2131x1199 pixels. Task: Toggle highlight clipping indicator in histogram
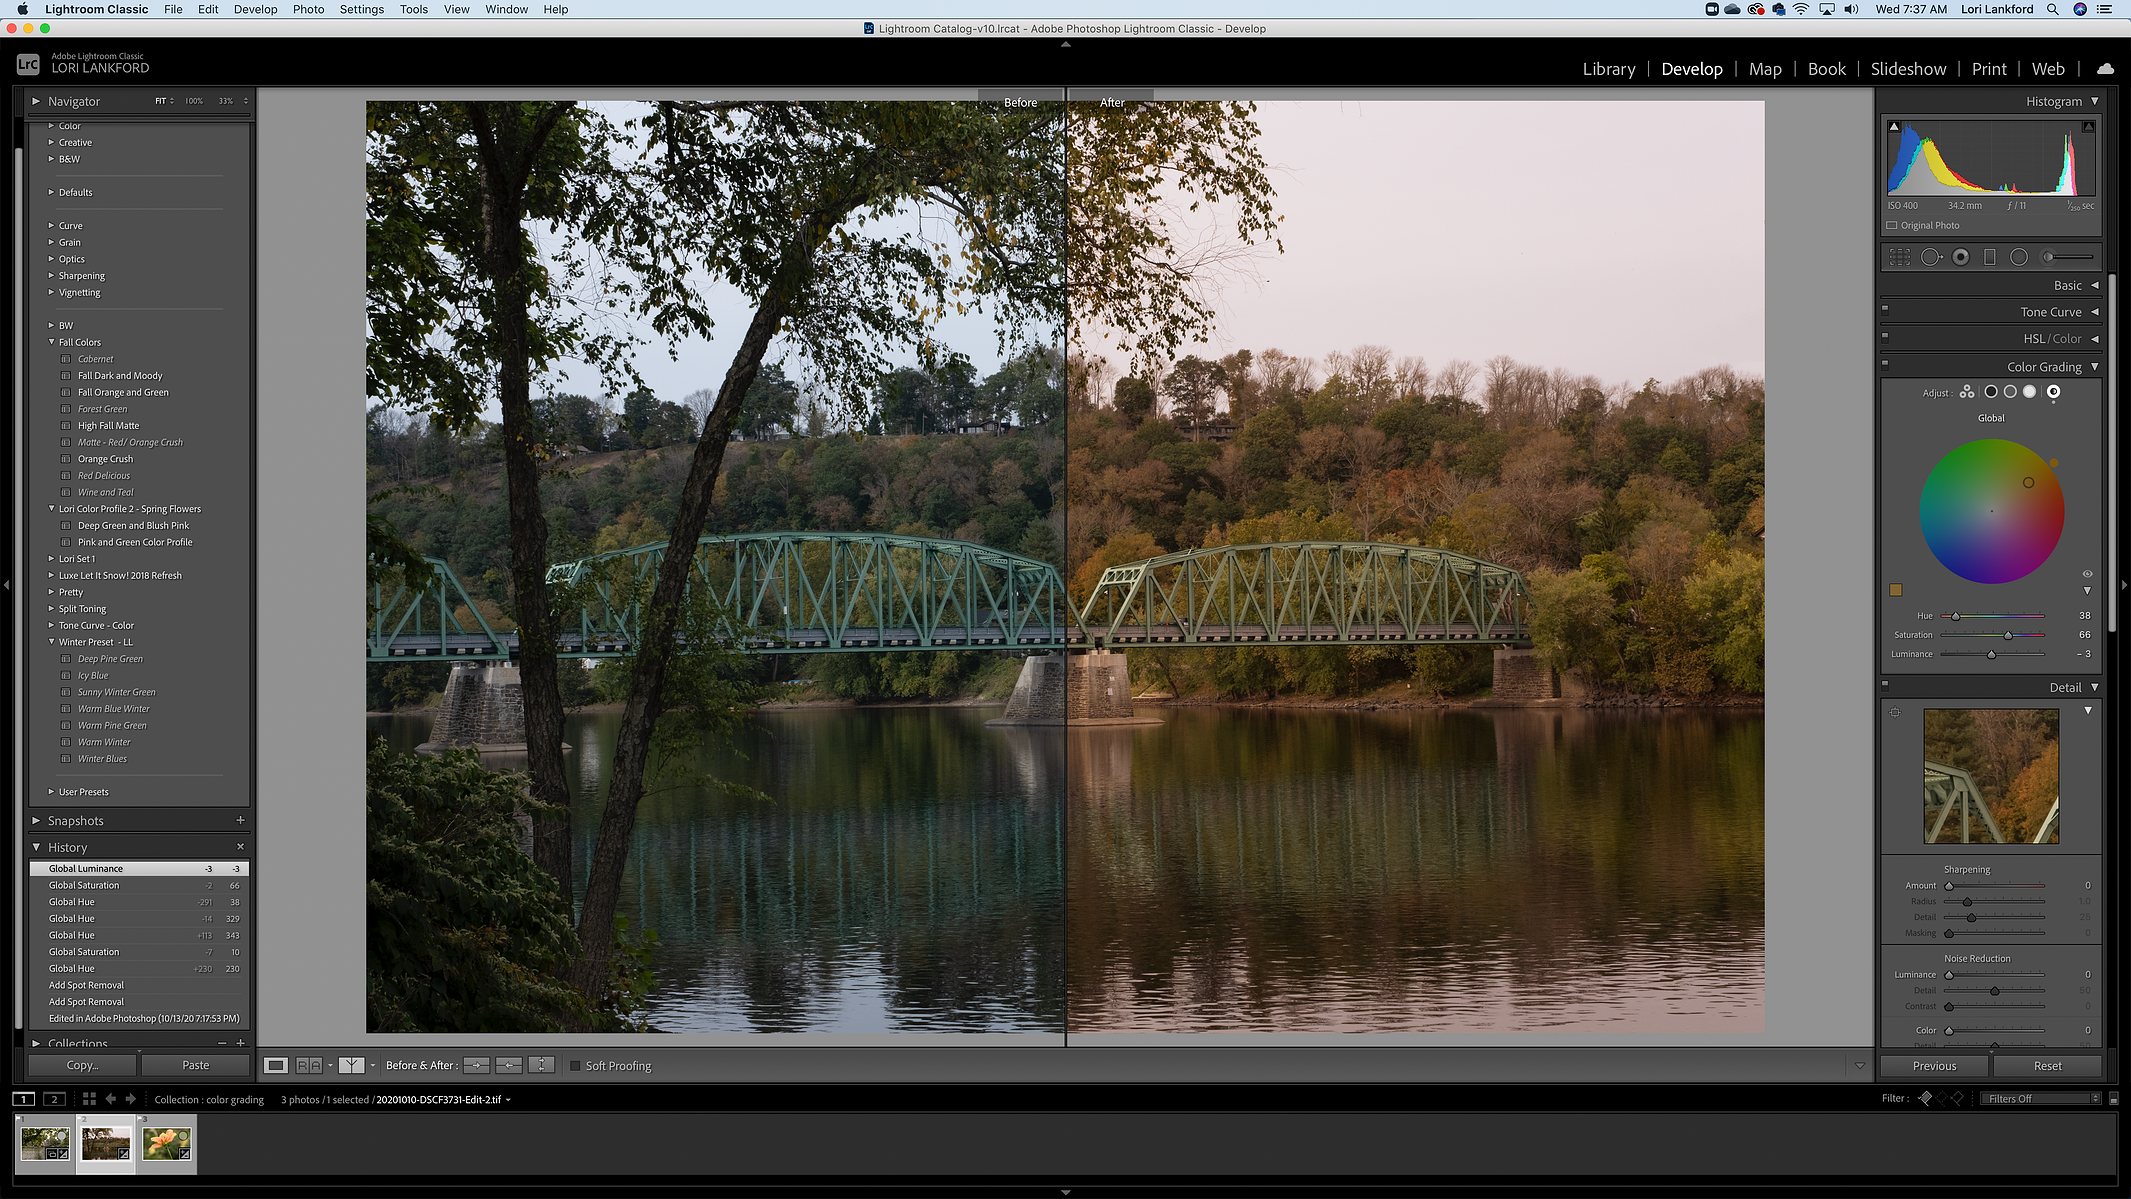[2088, 127]
